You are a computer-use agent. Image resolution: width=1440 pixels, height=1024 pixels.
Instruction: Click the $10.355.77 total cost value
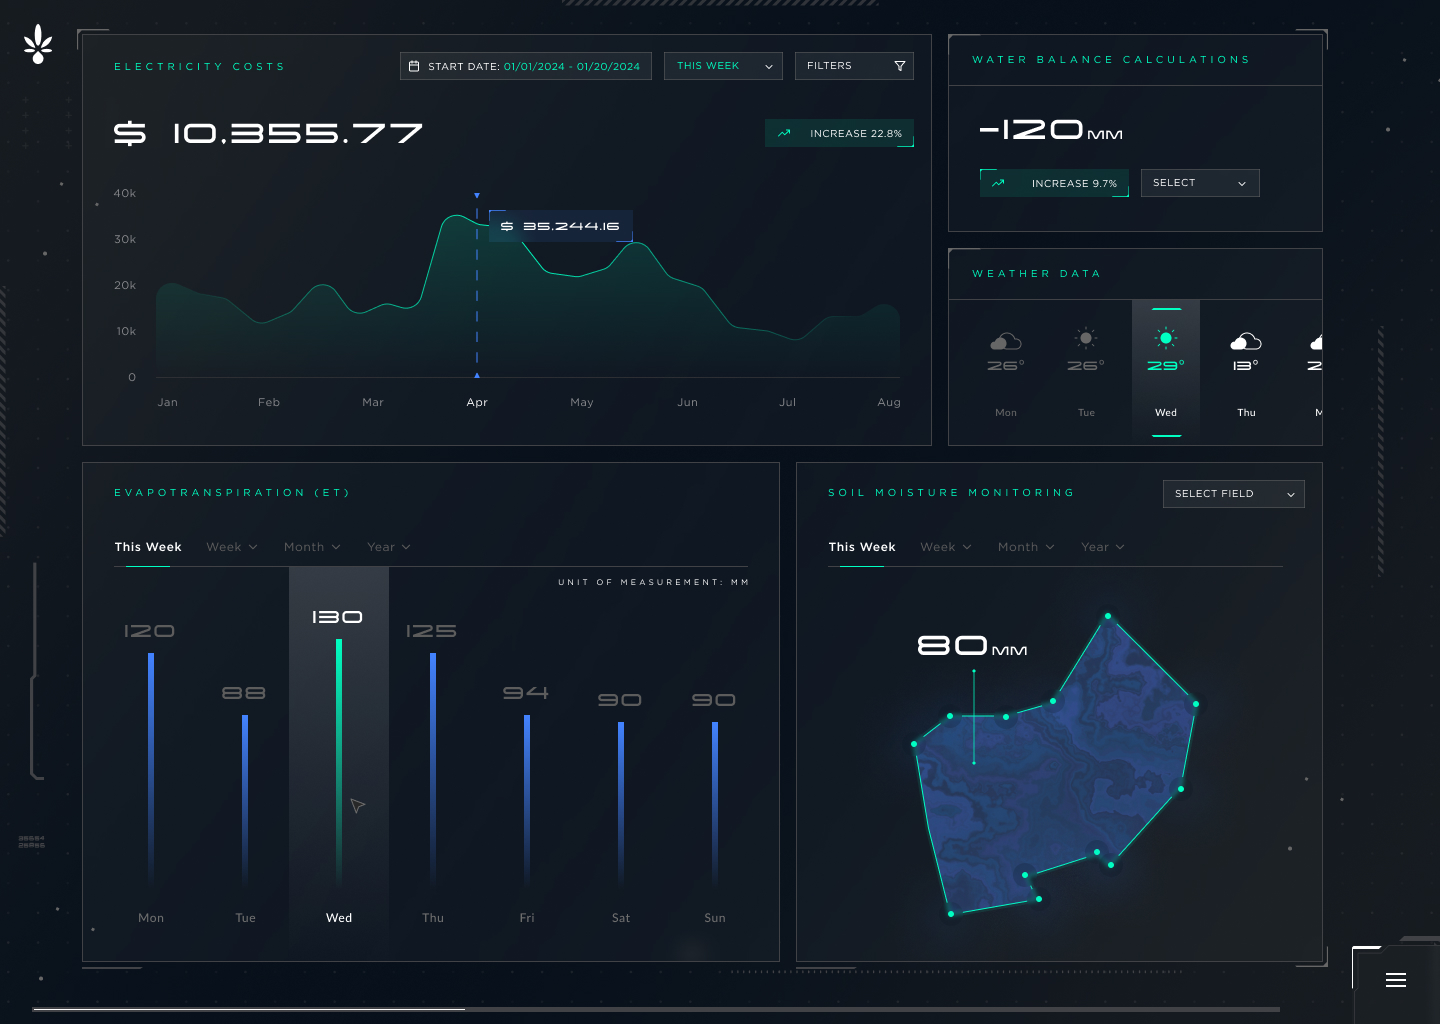pyautogui.click(x=268, y=133)
